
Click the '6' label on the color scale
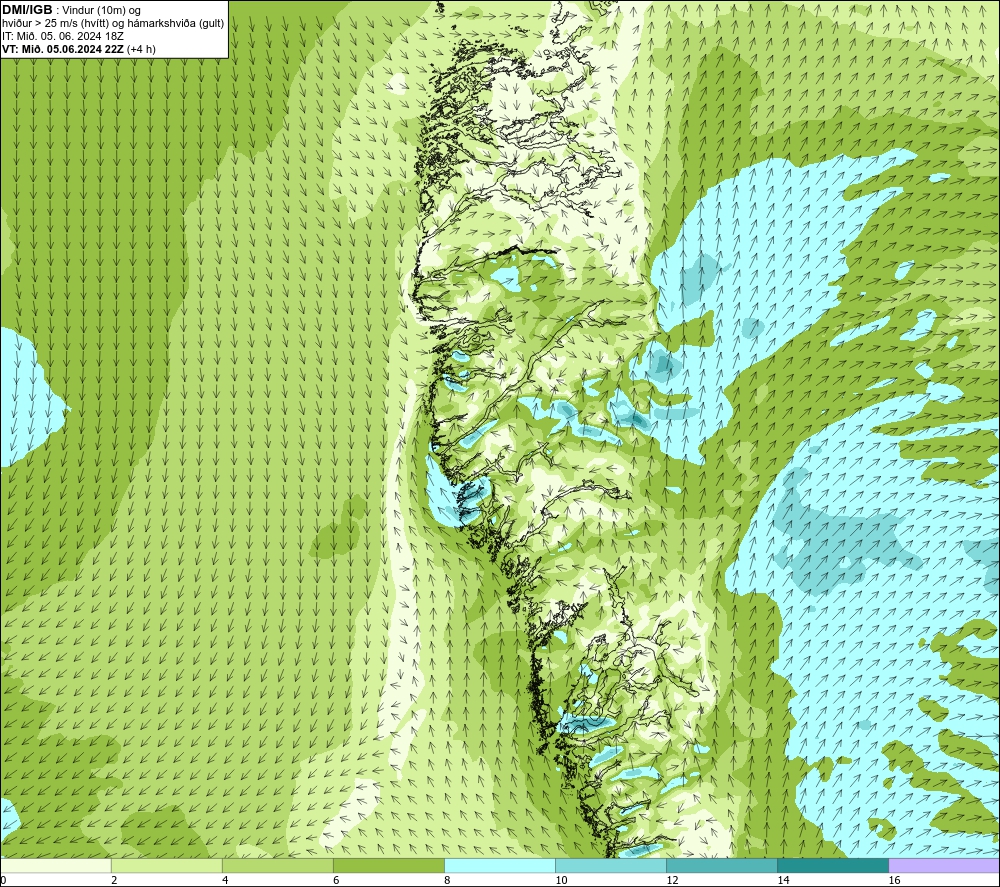pyautogui.click(x=336, y=881)
